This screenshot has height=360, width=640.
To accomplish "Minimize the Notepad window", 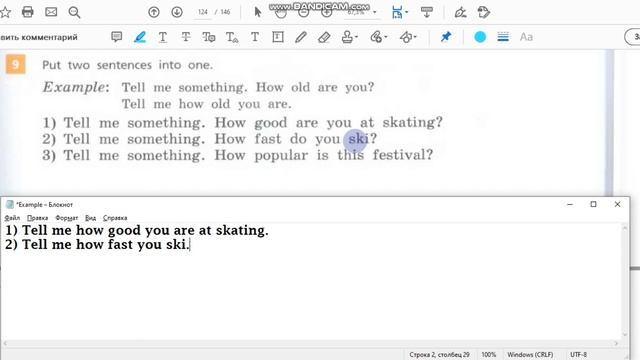I will point(570,204).
